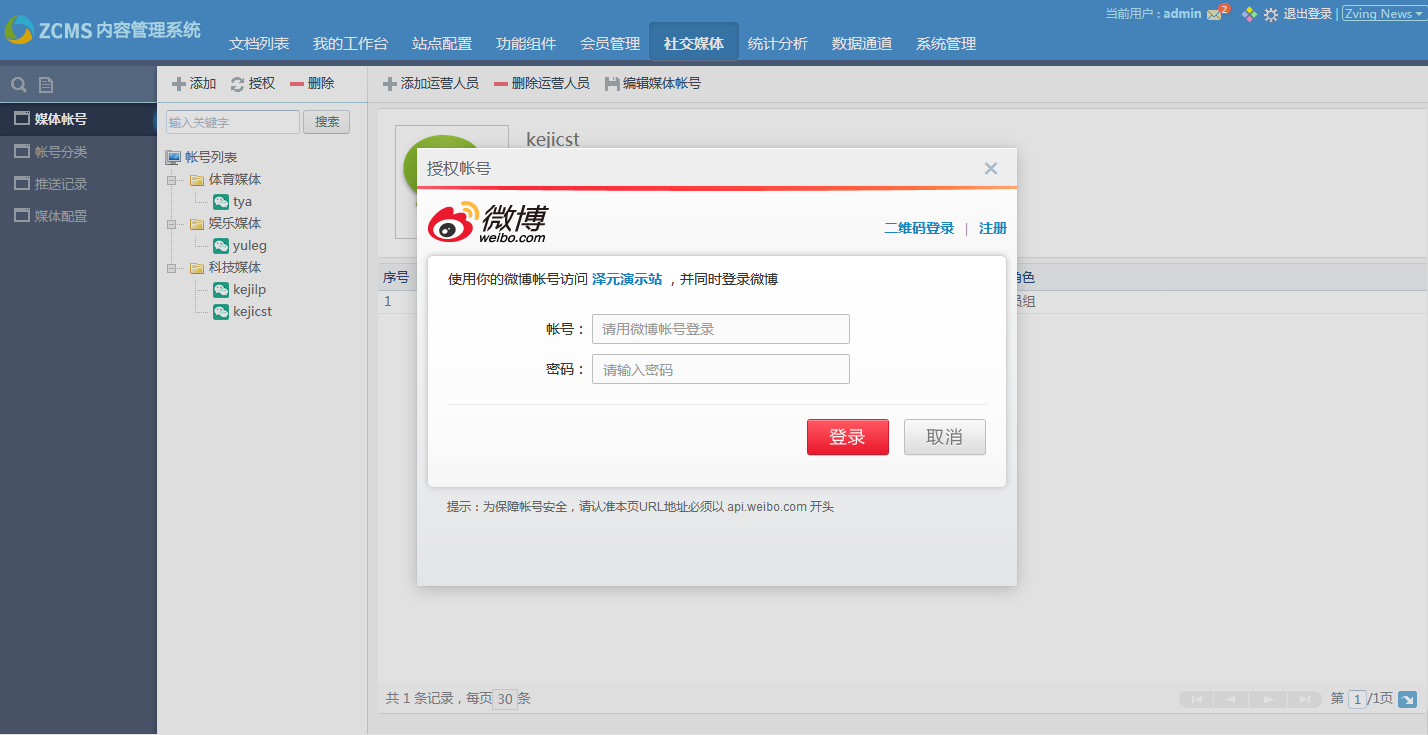
Task: Switch to the 系统管理 tab
Action: point(945,44)
